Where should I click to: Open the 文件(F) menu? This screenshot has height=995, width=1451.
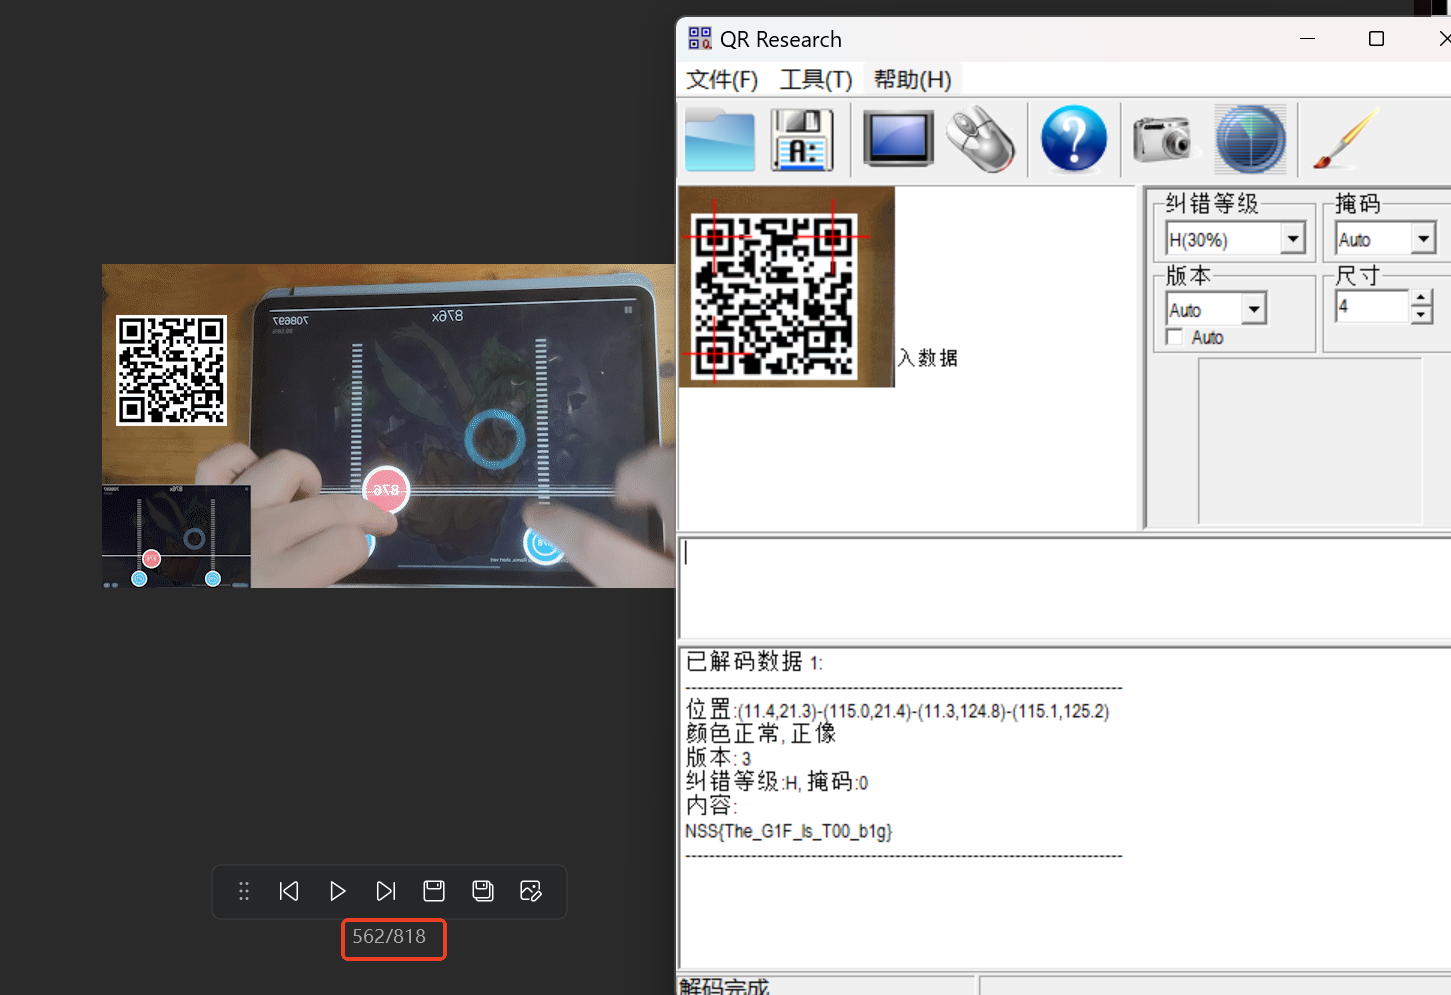(721, 80)
